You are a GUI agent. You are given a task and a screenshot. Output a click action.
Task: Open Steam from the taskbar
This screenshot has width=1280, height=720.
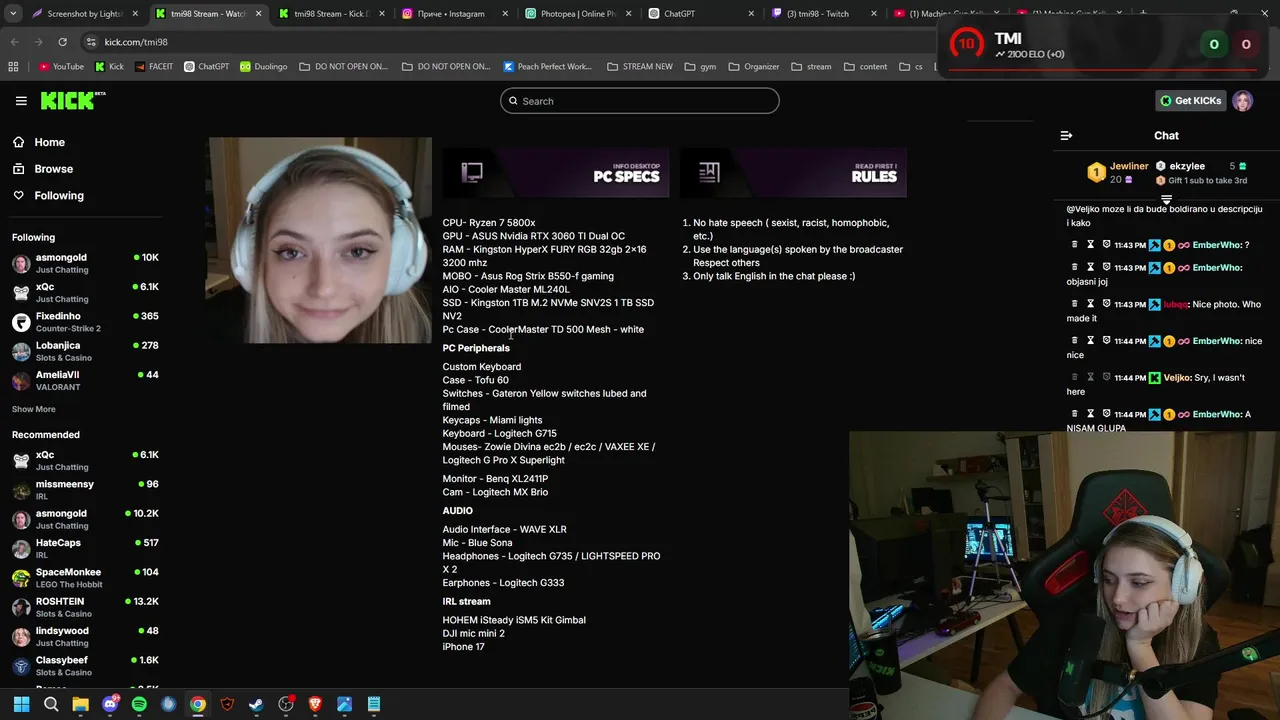coord(256,704)
